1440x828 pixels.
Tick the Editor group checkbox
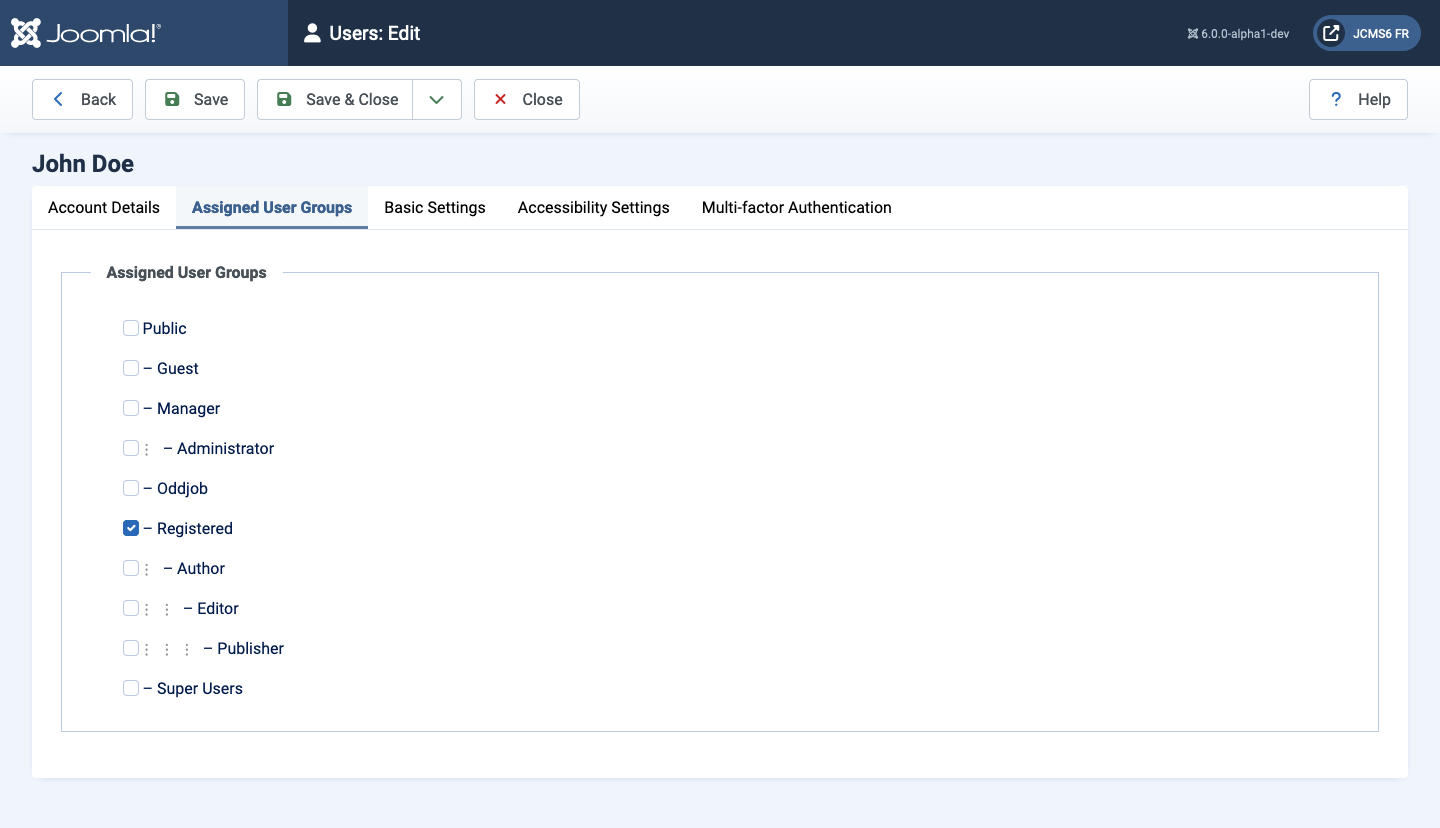pyautogui.click(x=131, y=608)
